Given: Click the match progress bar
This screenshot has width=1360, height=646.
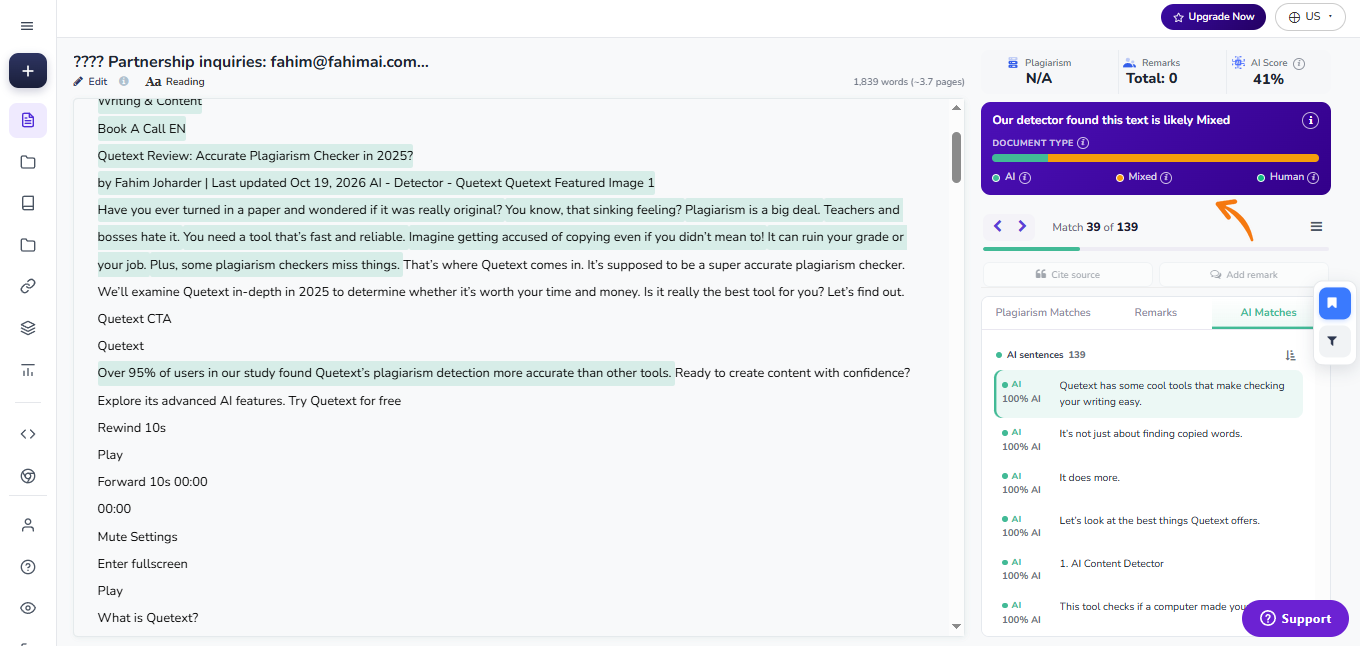Looking at the screenshot, I should pos(1156,248).
